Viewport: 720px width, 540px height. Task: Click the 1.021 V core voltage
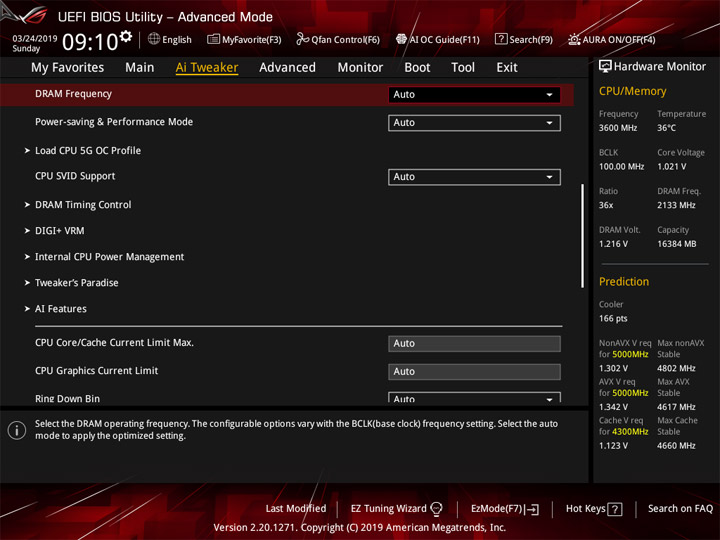[671, 166]
